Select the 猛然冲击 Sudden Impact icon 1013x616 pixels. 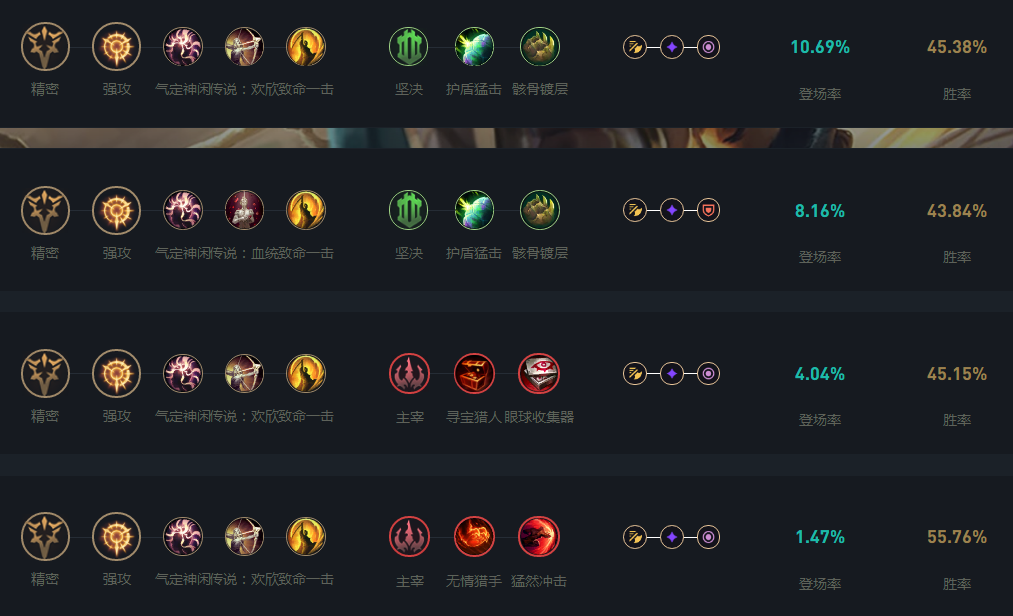click(x=539, y=536)
